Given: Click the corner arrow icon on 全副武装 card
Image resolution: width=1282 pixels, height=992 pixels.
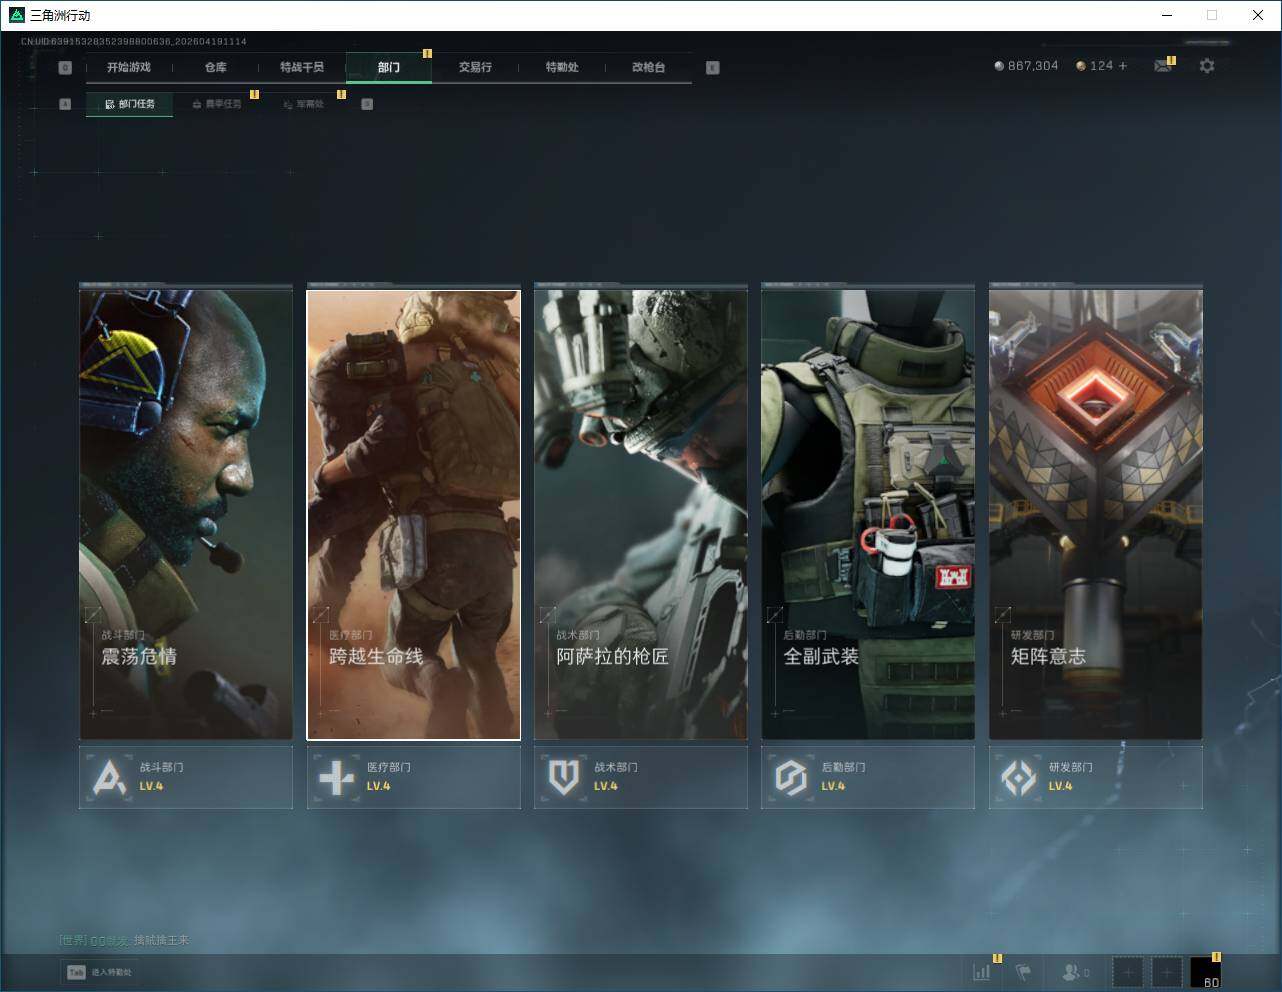Looking at the screenshot, I should 775,615.
